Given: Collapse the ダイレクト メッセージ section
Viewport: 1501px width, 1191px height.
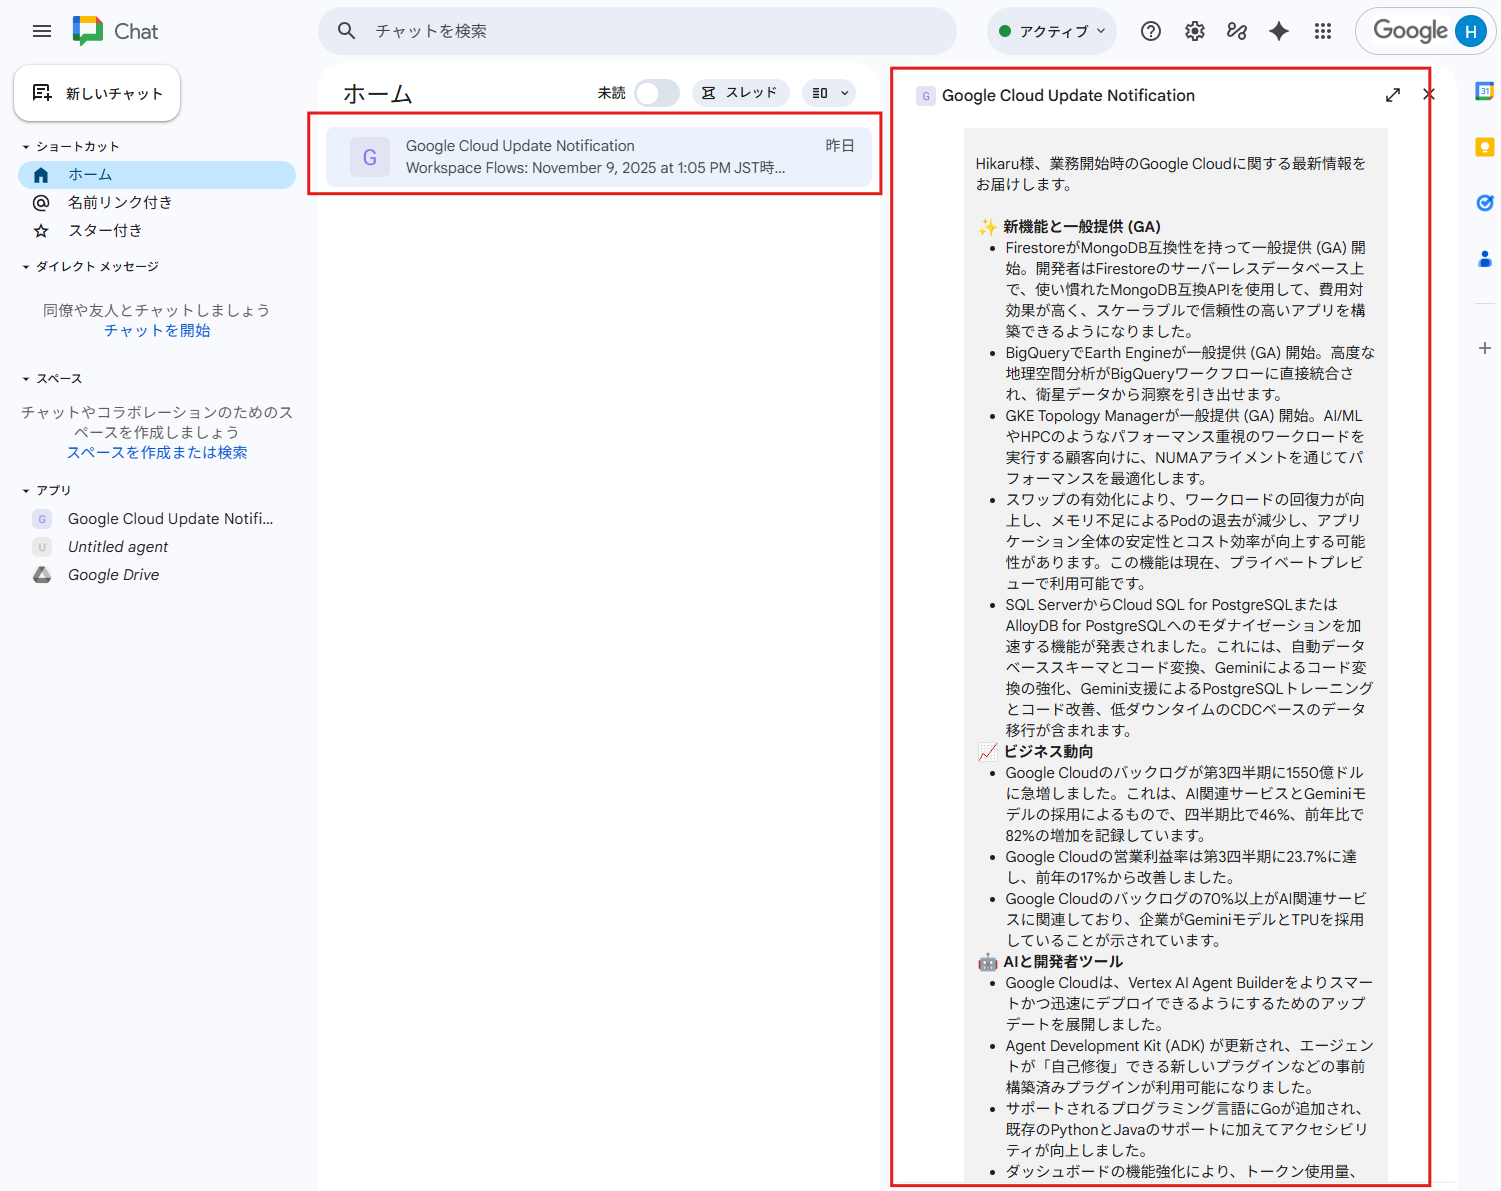Looking at the screenshot, I should (x=26, y=267).
